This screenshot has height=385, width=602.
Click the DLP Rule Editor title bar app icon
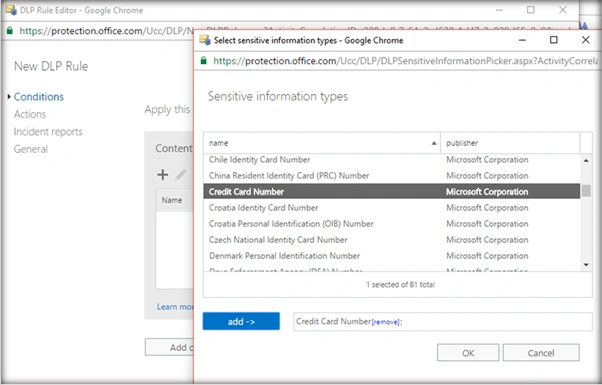point(11,10)
